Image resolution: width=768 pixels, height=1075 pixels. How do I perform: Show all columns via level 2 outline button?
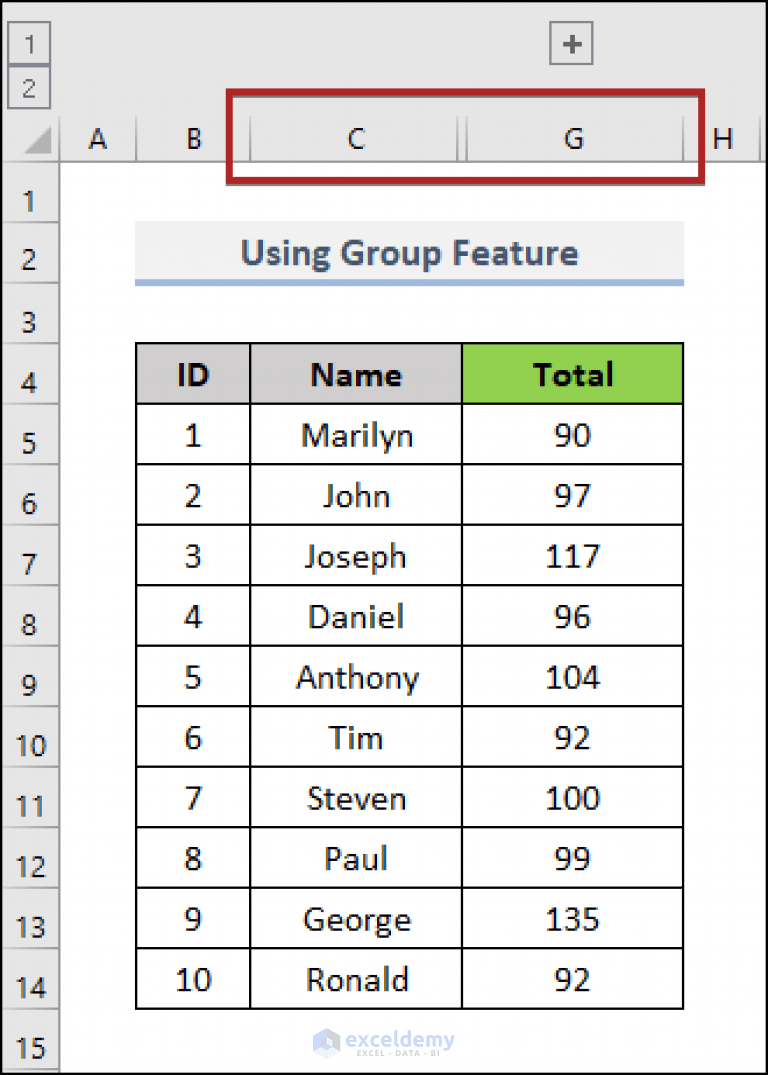click(29, 89)
